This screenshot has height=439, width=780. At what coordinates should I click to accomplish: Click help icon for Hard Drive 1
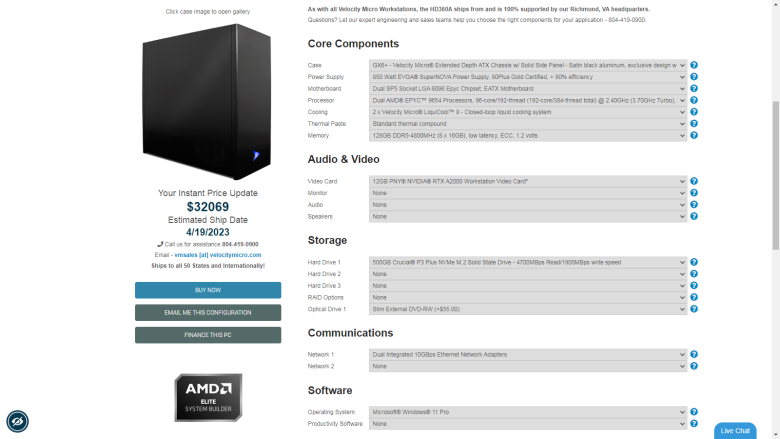[694, 263]
